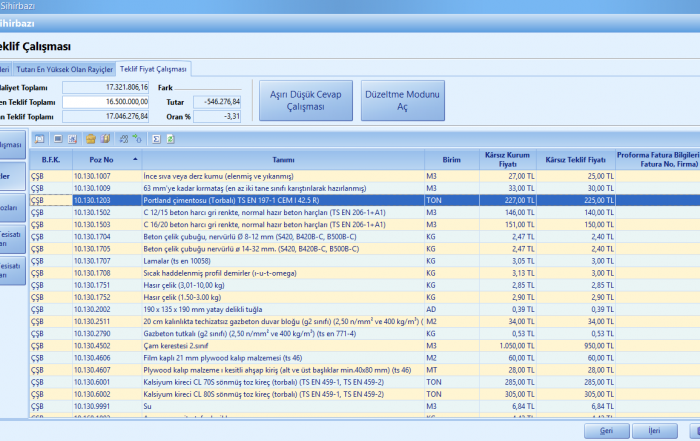Click the İleri button

pos(655,430)
